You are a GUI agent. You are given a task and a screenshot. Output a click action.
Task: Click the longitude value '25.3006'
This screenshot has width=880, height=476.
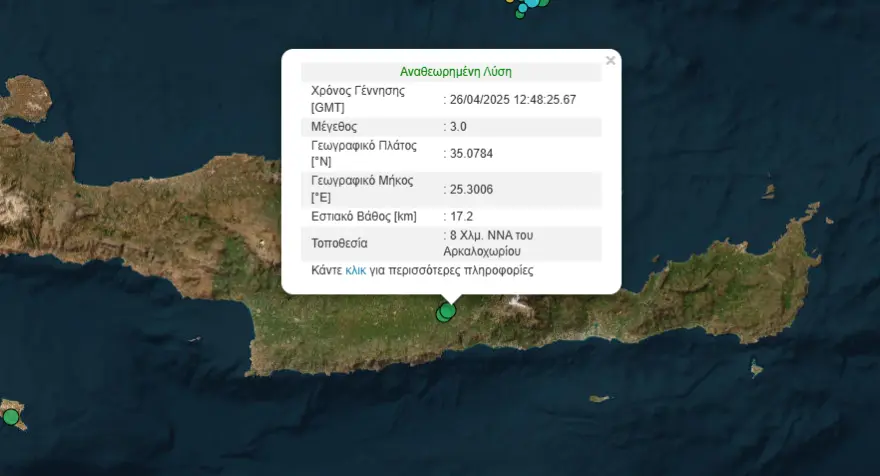click(x=471, y=190)
